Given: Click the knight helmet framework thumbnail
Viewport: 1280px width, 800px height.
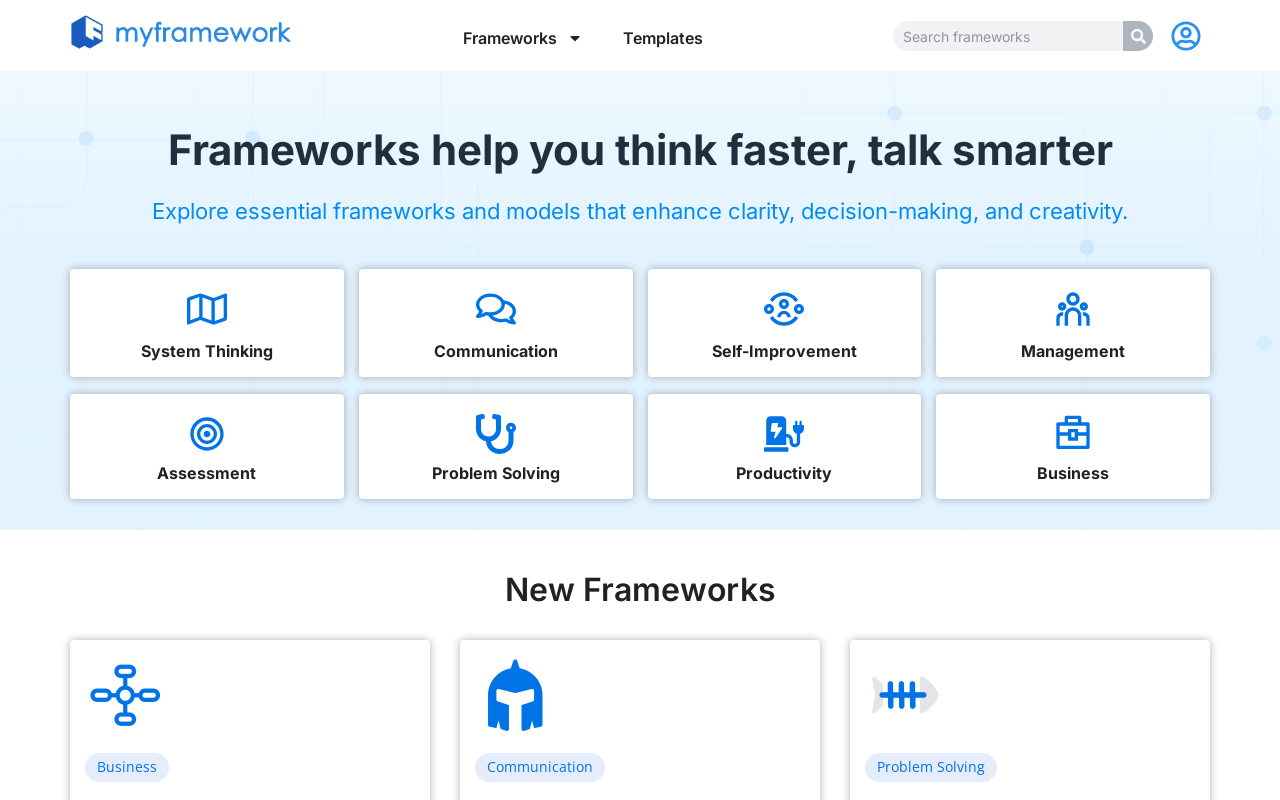Looking at the screenshot, I should pyautogui.click(x=515, y=694).
